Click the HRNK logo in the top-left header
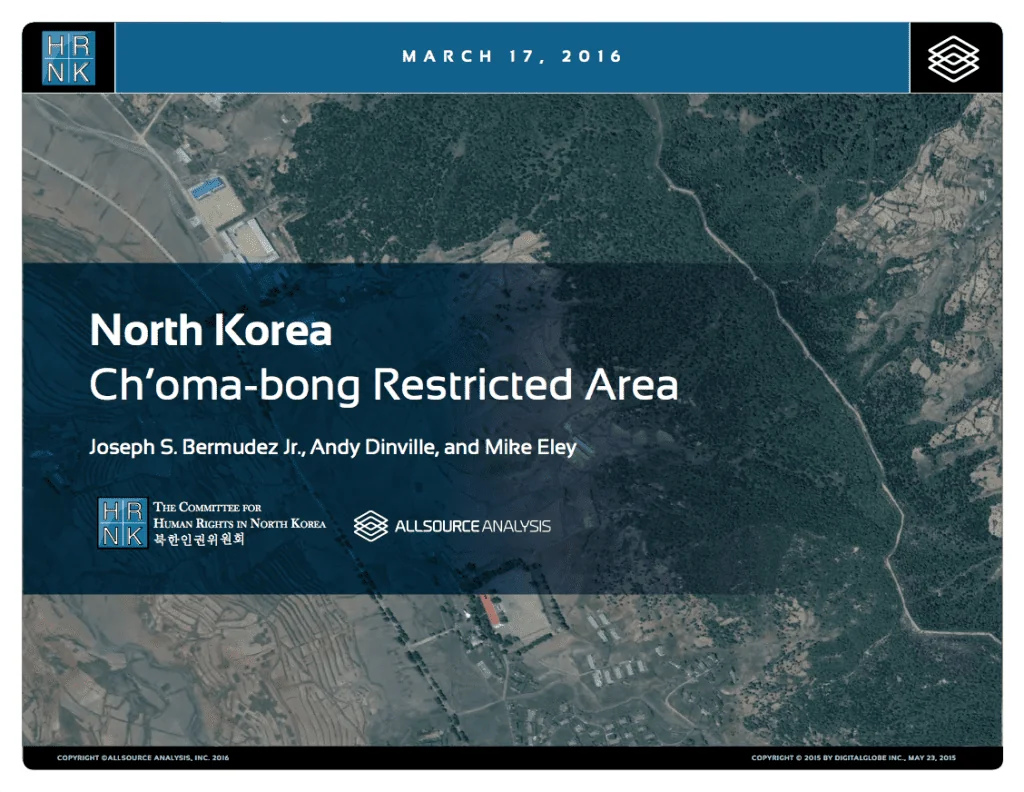Screen dimensions: 1024x792 [x=69, y=57]
